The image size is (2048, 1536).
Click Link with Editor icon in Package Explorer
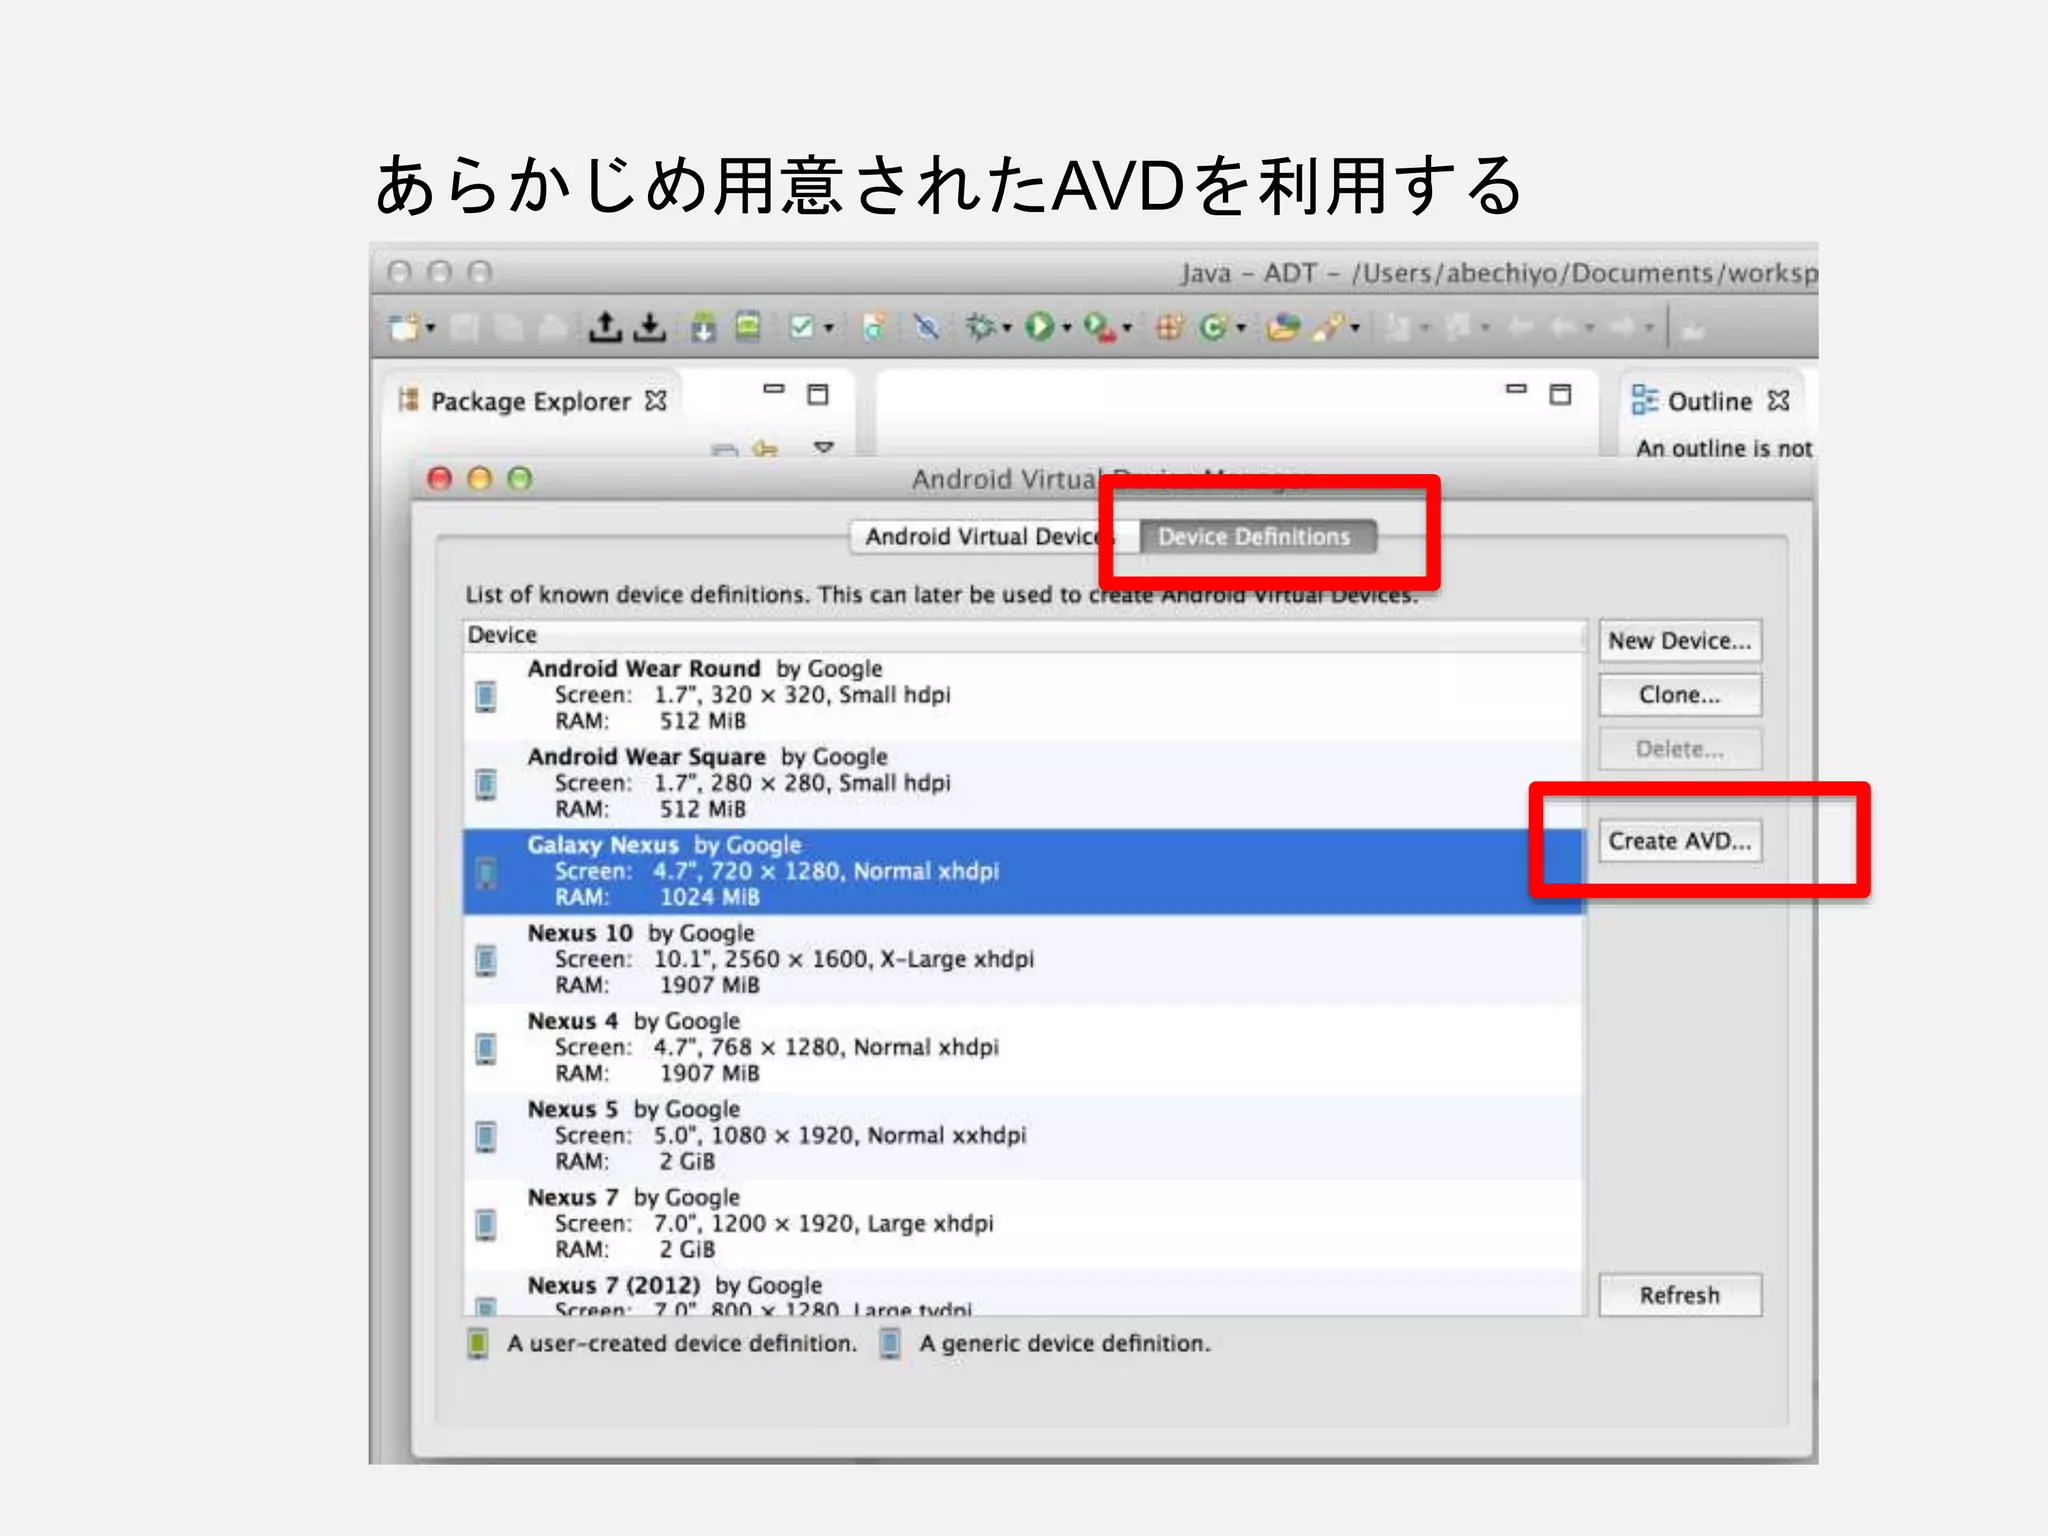tap(766, 449)
